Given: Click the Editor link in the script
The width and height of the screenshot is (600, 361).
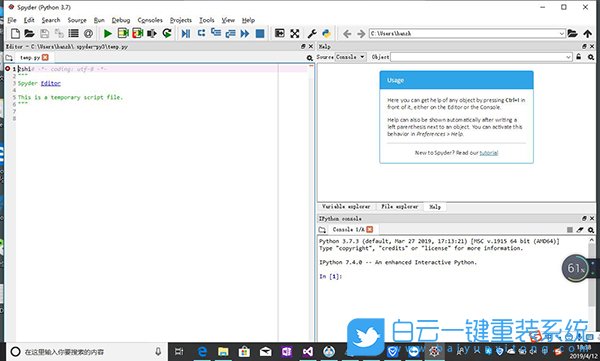Looking at the screenshot, I should [51, 83].
